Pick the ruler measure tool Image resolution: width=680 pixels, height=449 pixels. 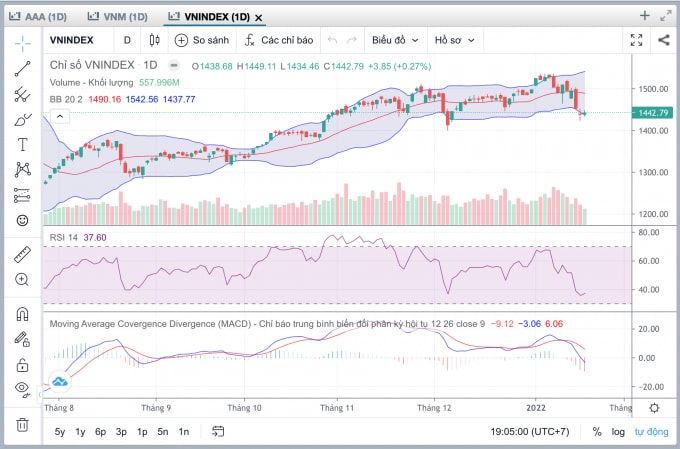click(23, 255)
